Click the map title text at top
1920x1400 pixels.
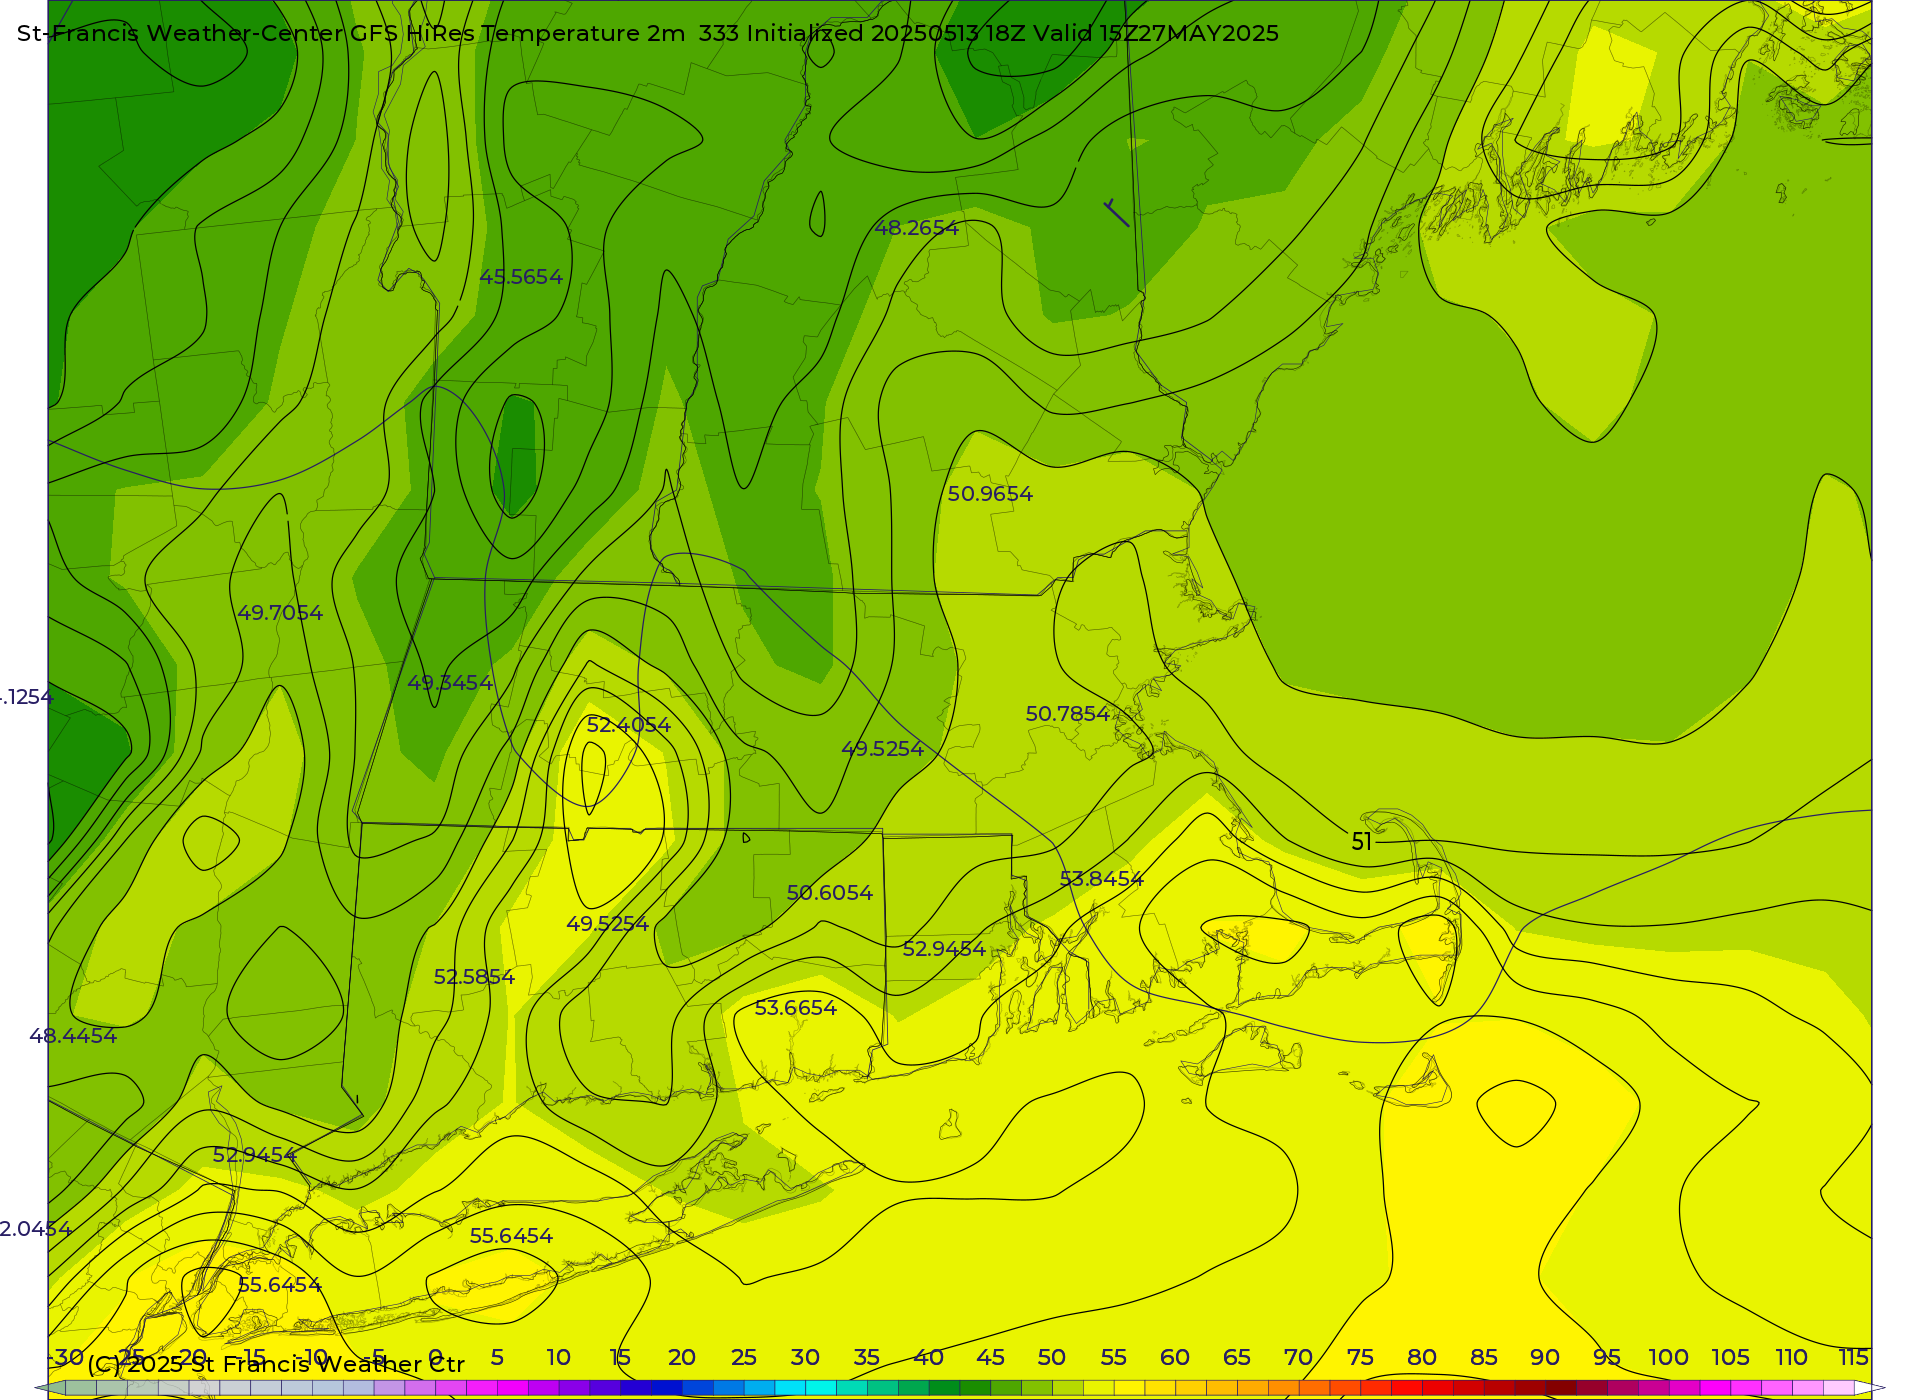point(648,33)
